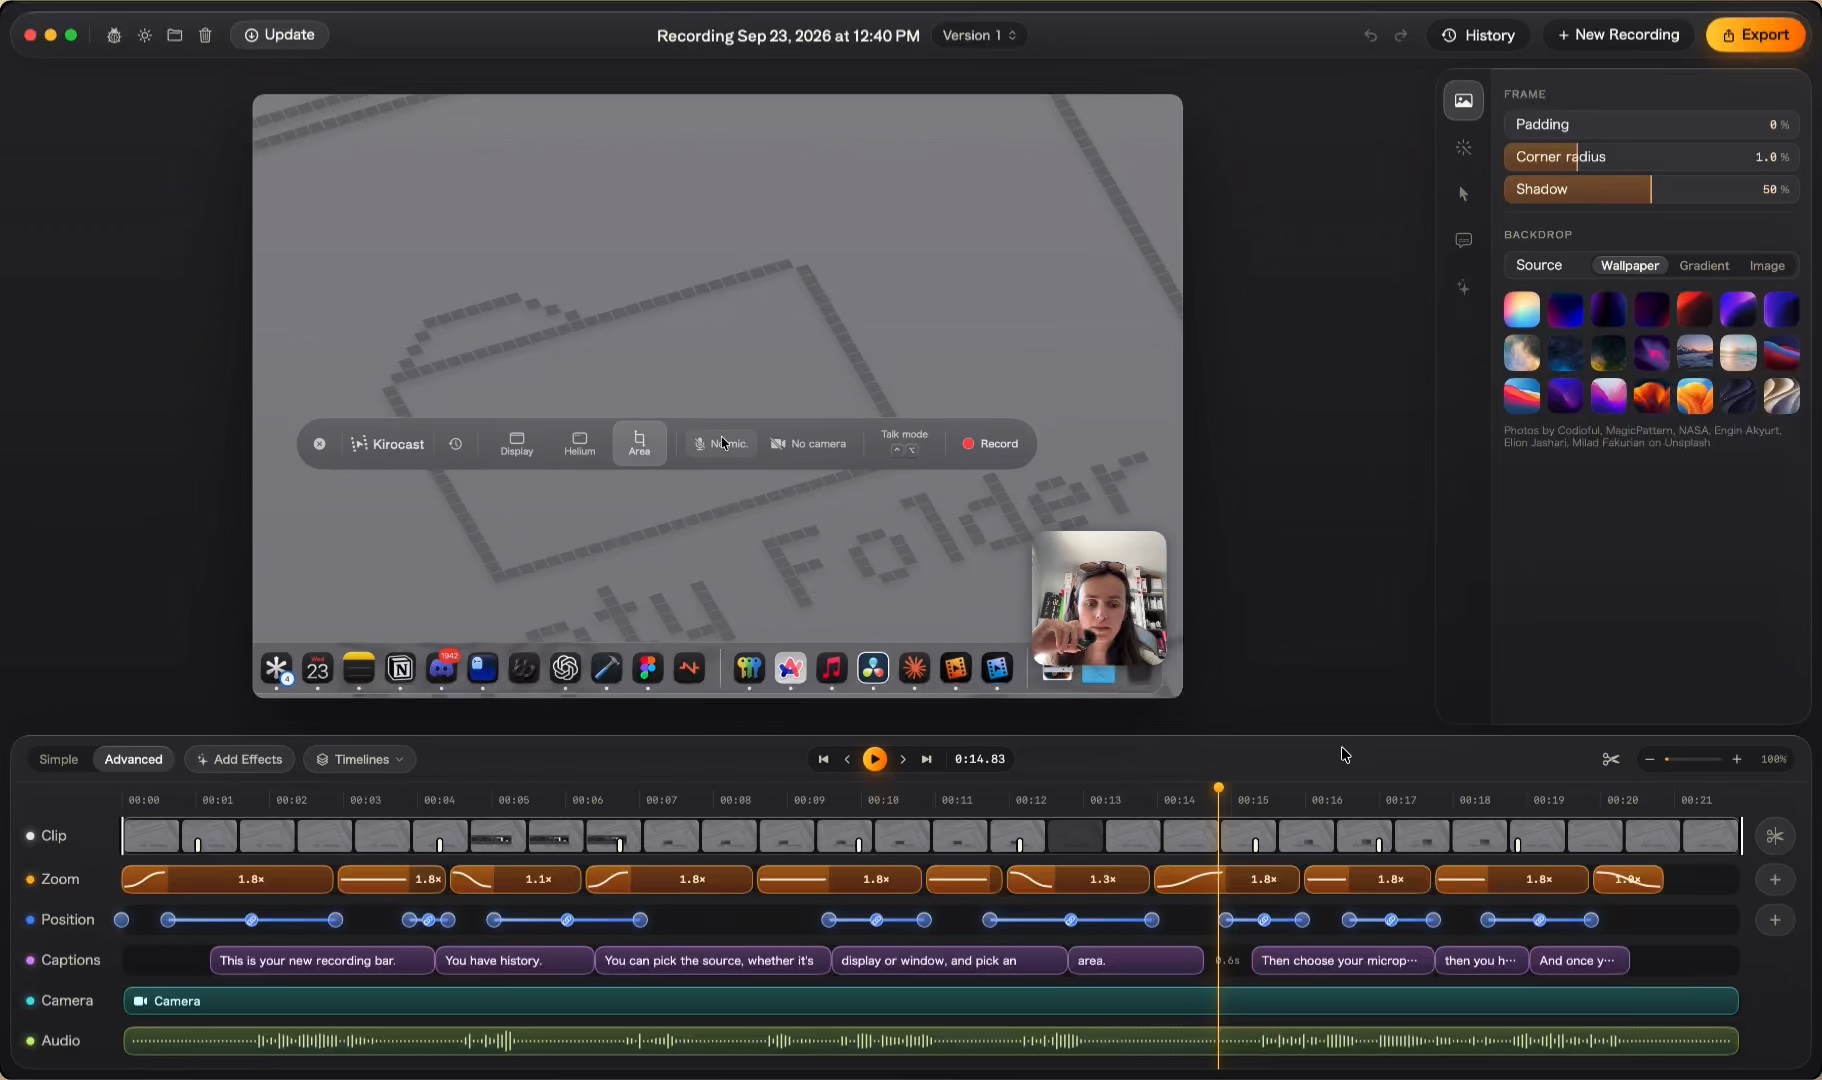Skip to the start of the timeline
The width and height of the screenshot is (1822, 1080).
pyautogui.click(x=823, y=759)
